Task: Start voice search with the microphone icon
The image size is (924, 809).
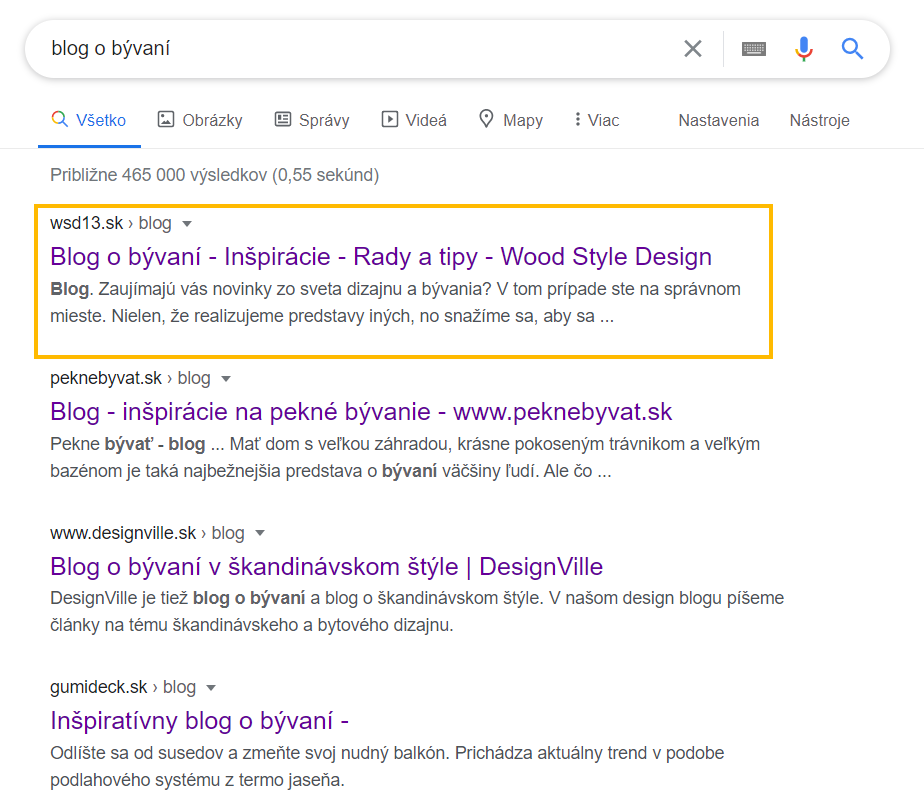Action: click(803, 48)
